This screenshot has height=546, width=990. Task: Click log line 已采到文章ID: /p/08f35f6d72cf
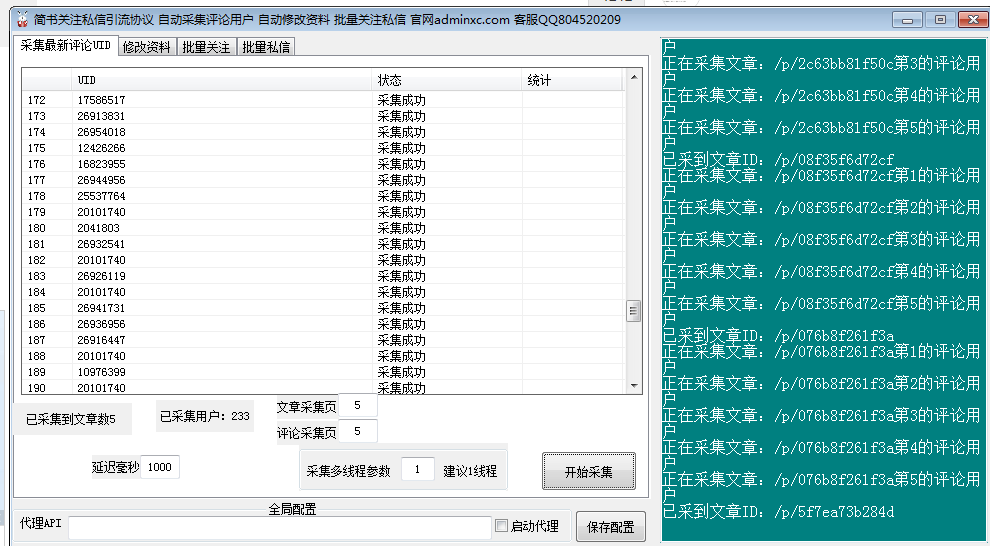pos(778,160)
